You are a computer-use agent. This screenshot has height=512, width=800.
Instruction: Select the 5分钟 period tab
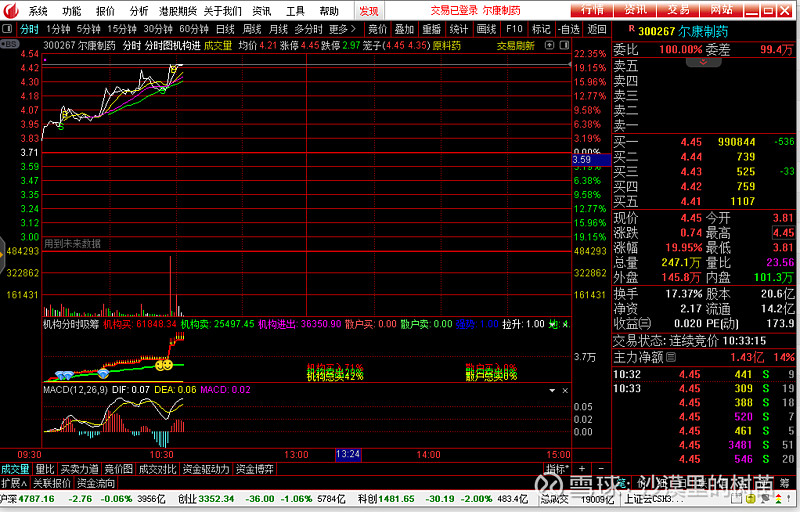[88, 29]
